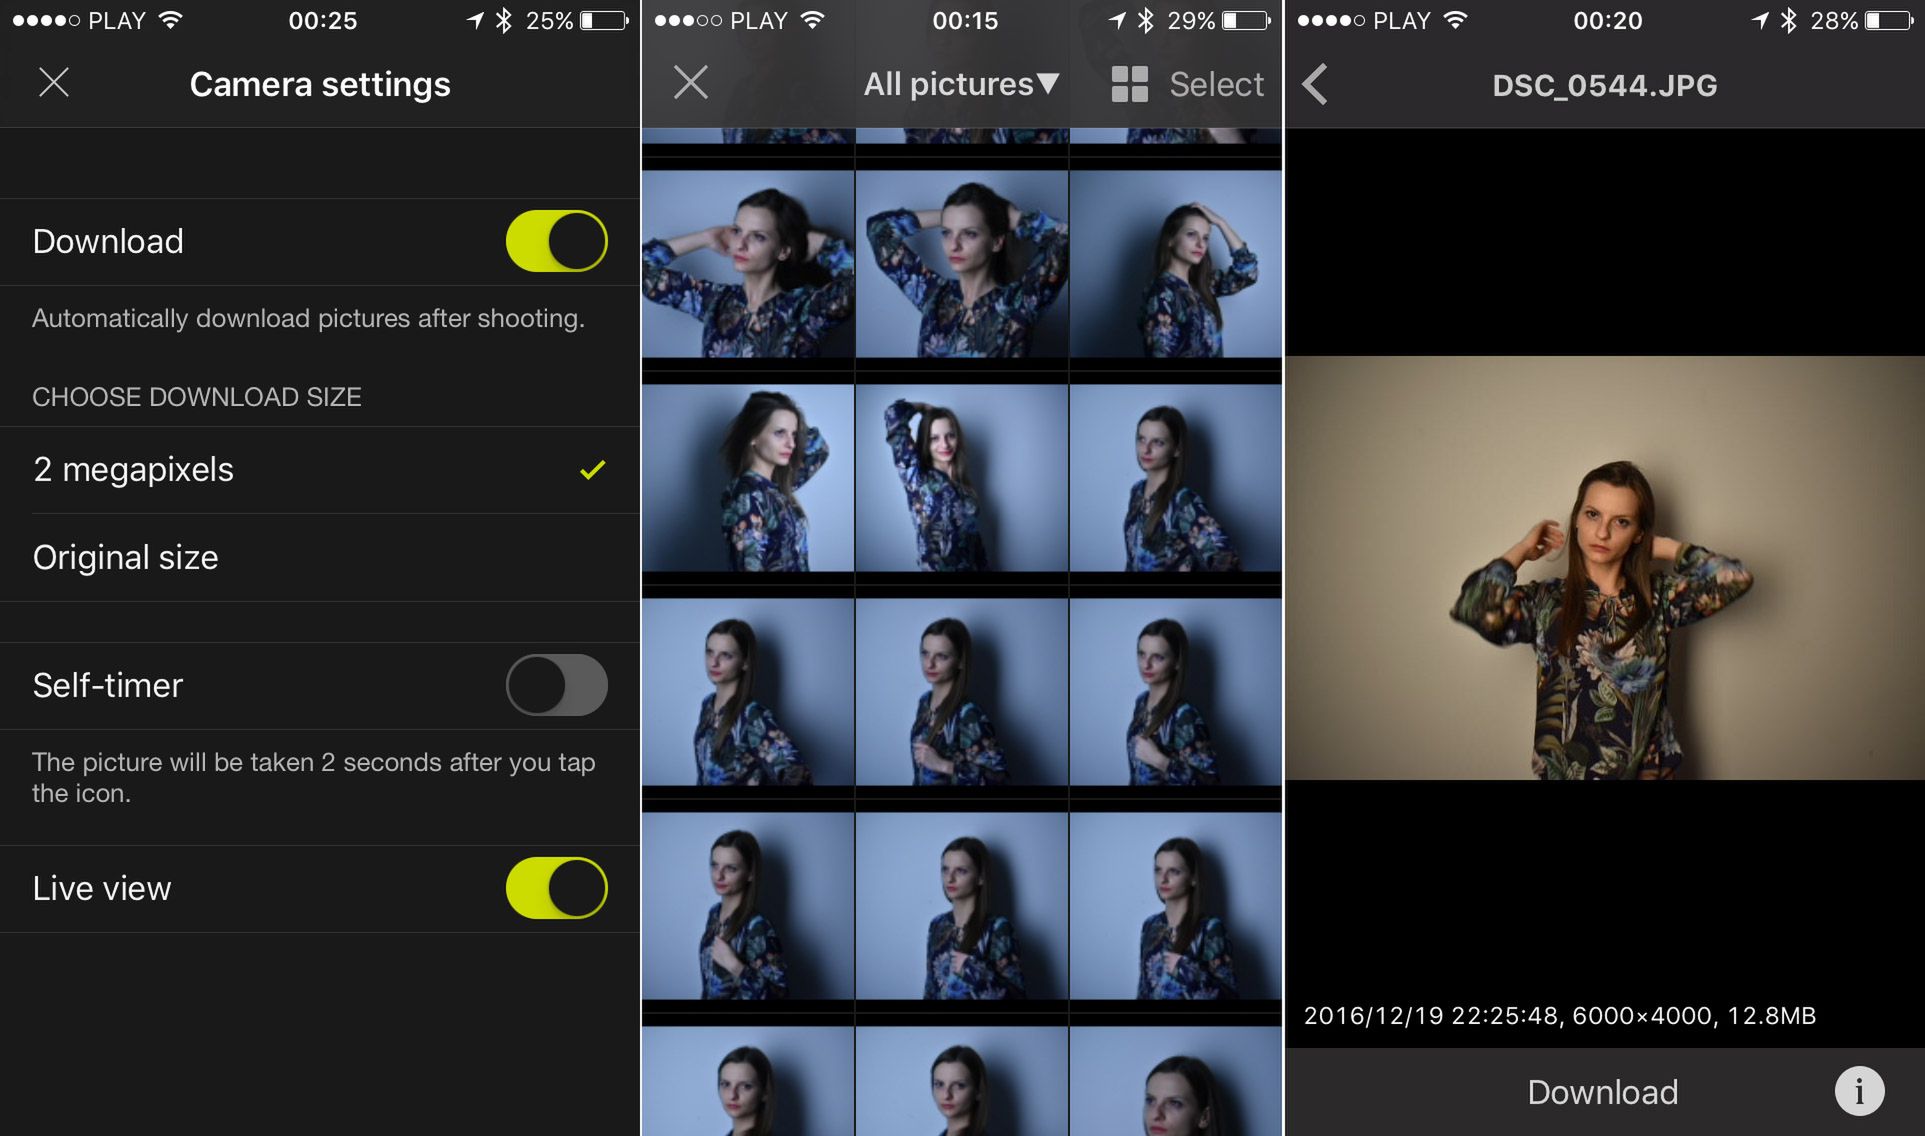Open first full-row thumbnail with both arms raised
The image size is (1925, 1136).
click(x=748, y=264)
